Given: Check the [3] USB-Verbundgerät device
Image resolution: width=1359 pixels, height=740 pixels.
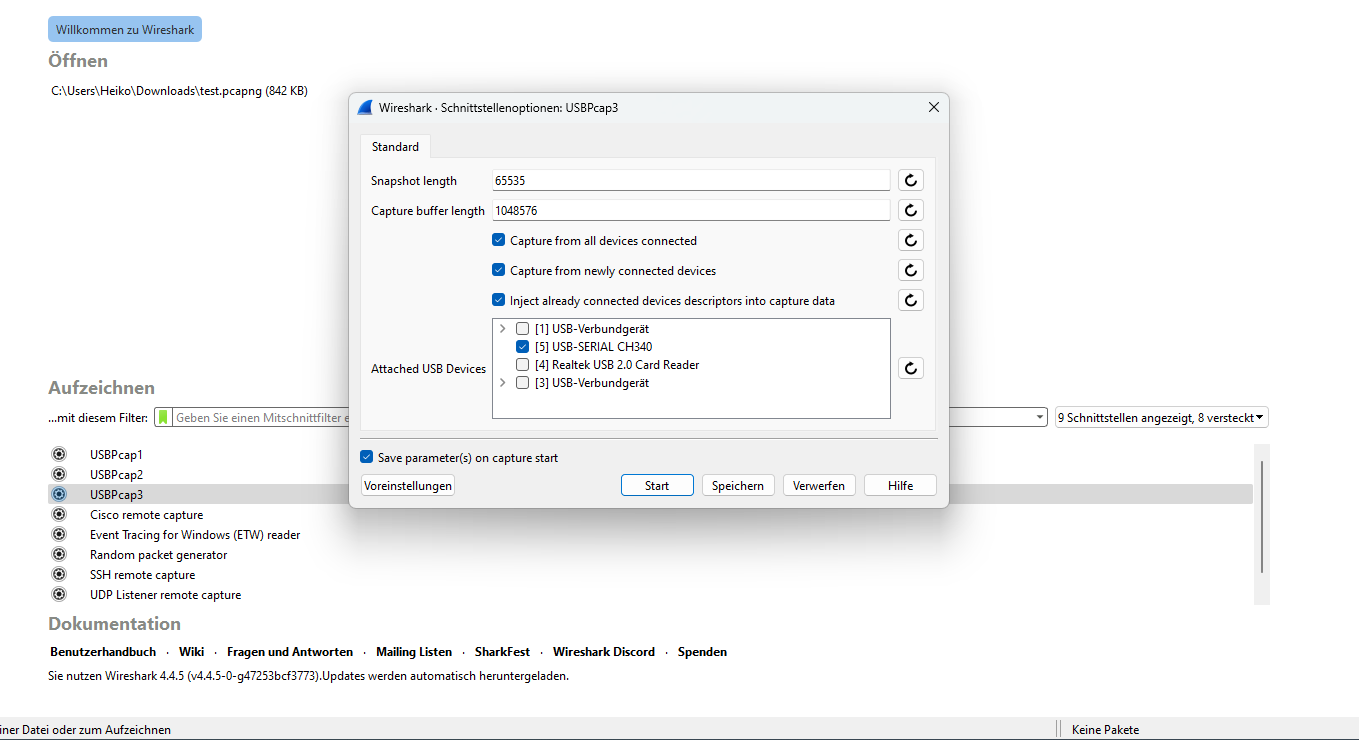Looking at the screenshot, I should [x=522, y=383].
